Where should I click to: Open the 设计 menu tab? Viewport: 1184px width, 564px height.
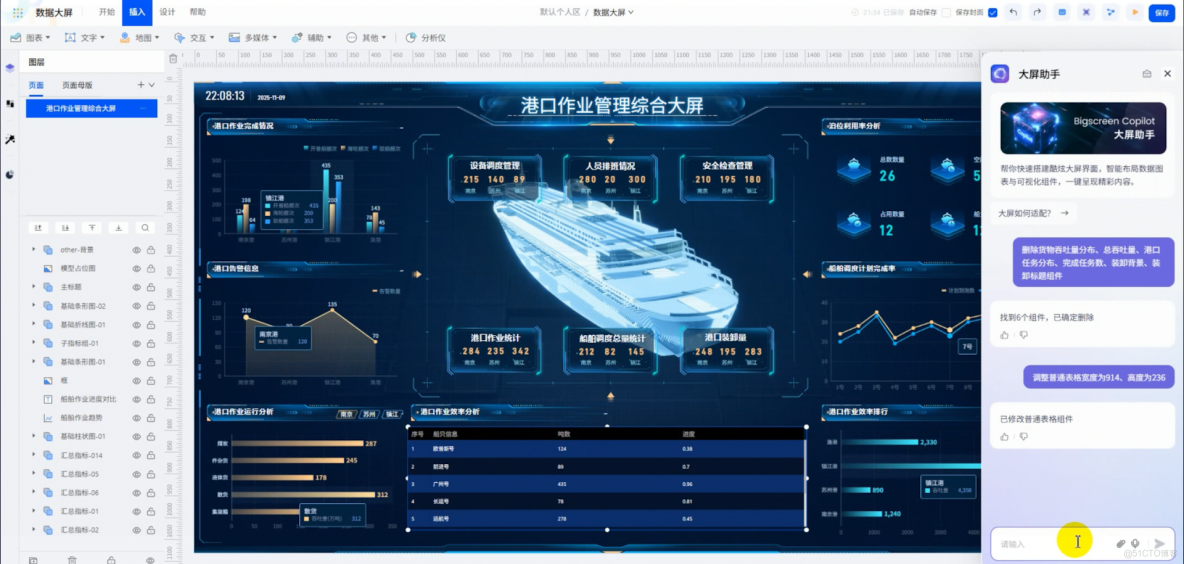pyautogui.click(x=167, y=12)
